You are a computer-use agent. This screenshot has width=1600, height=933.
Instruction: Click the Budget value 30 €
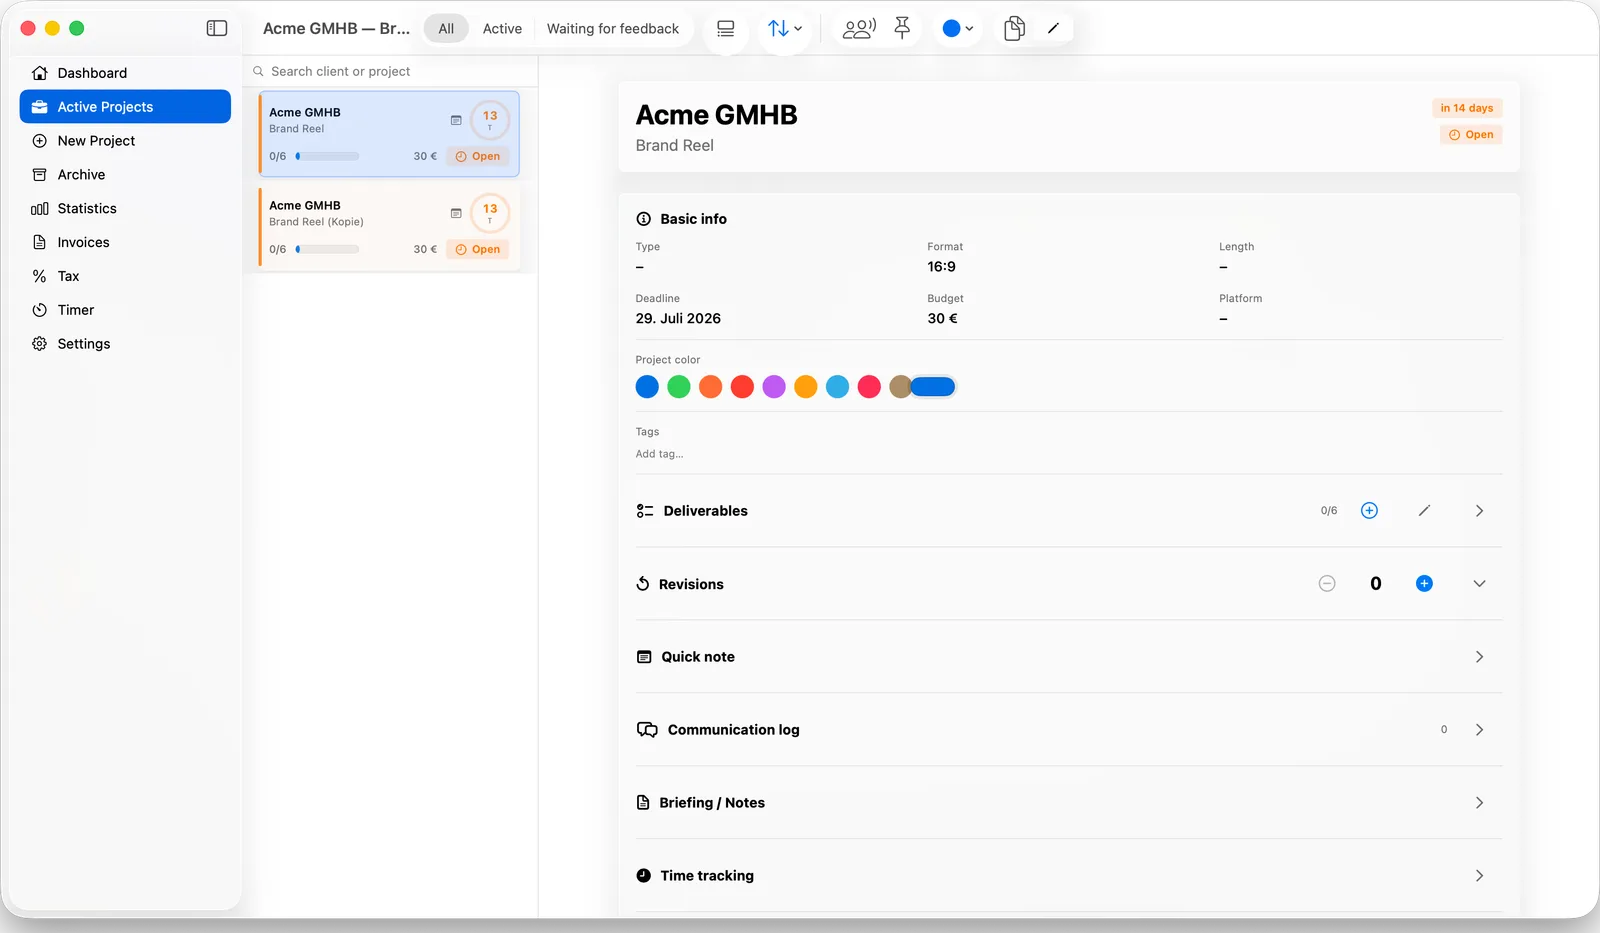click(942, 319)
